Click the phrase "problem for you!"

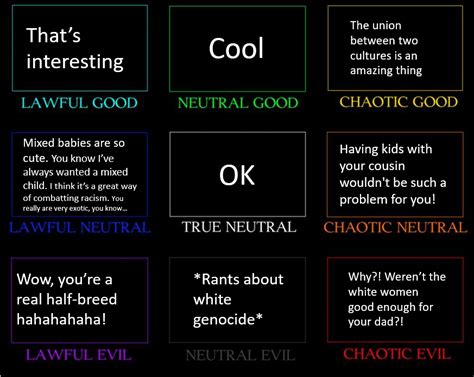(388, 199)
